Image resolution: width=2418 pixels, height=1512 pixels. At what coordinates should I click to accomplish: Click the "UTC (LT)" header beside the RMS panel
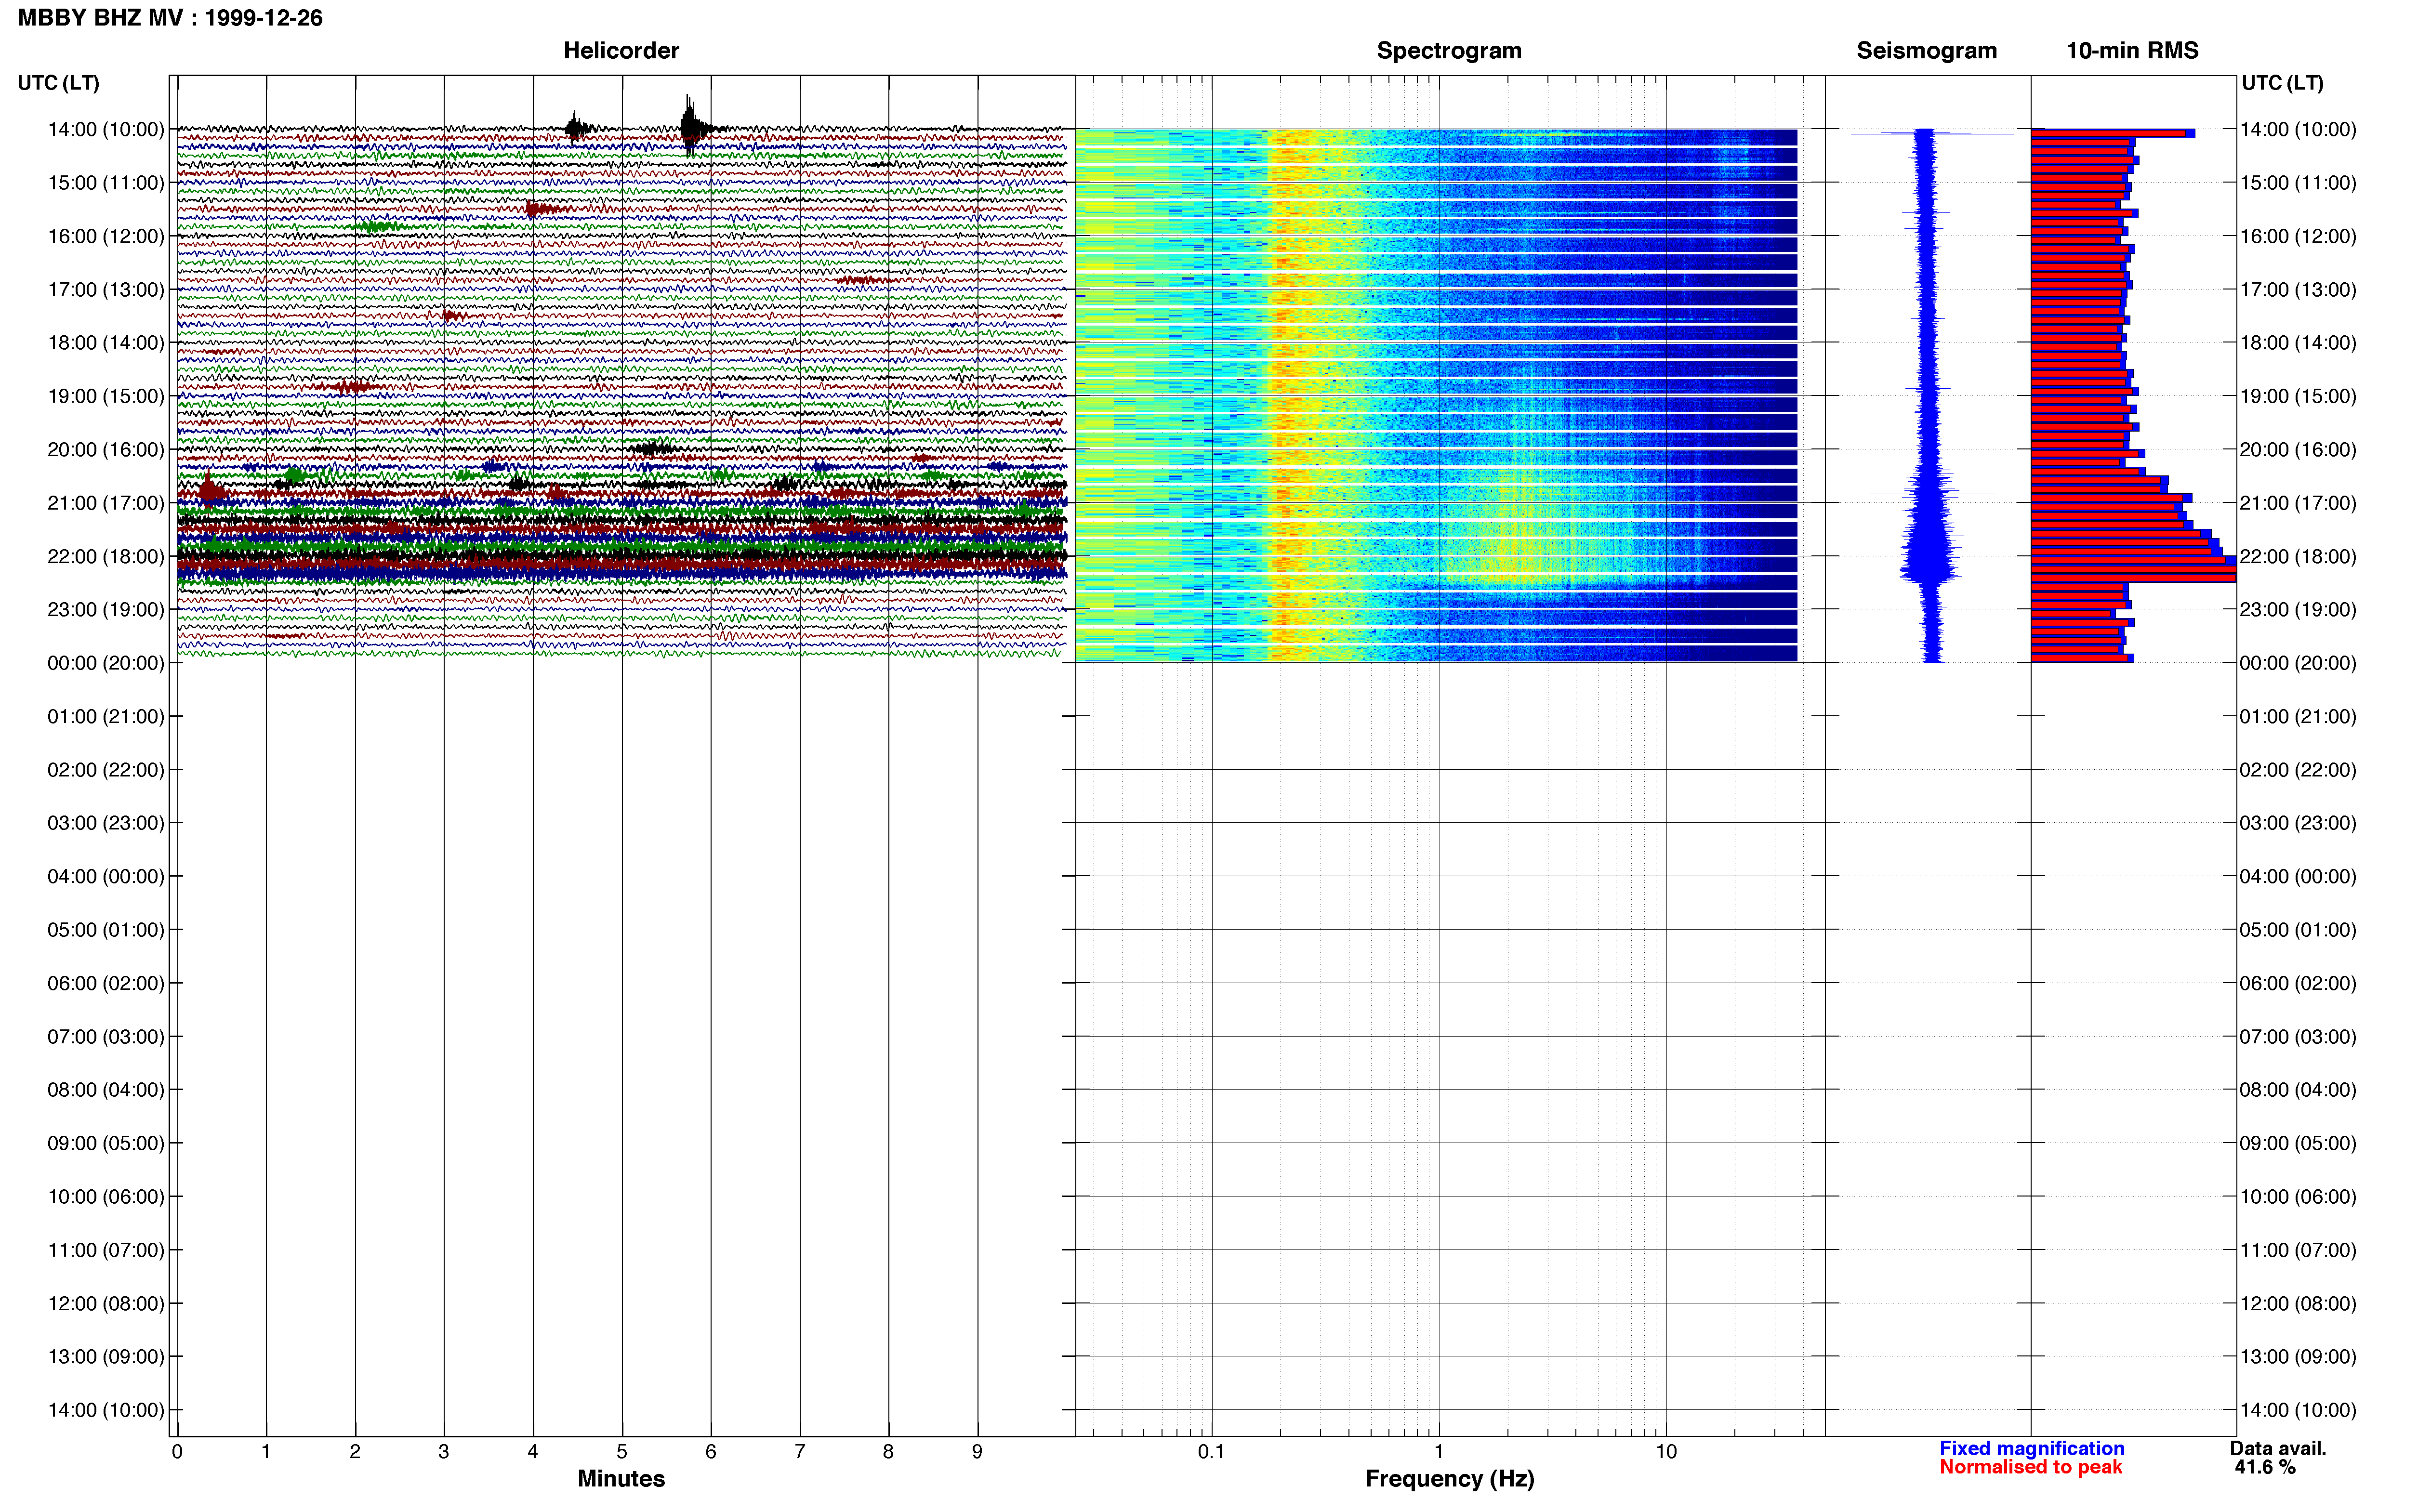tap(2282, 83)
